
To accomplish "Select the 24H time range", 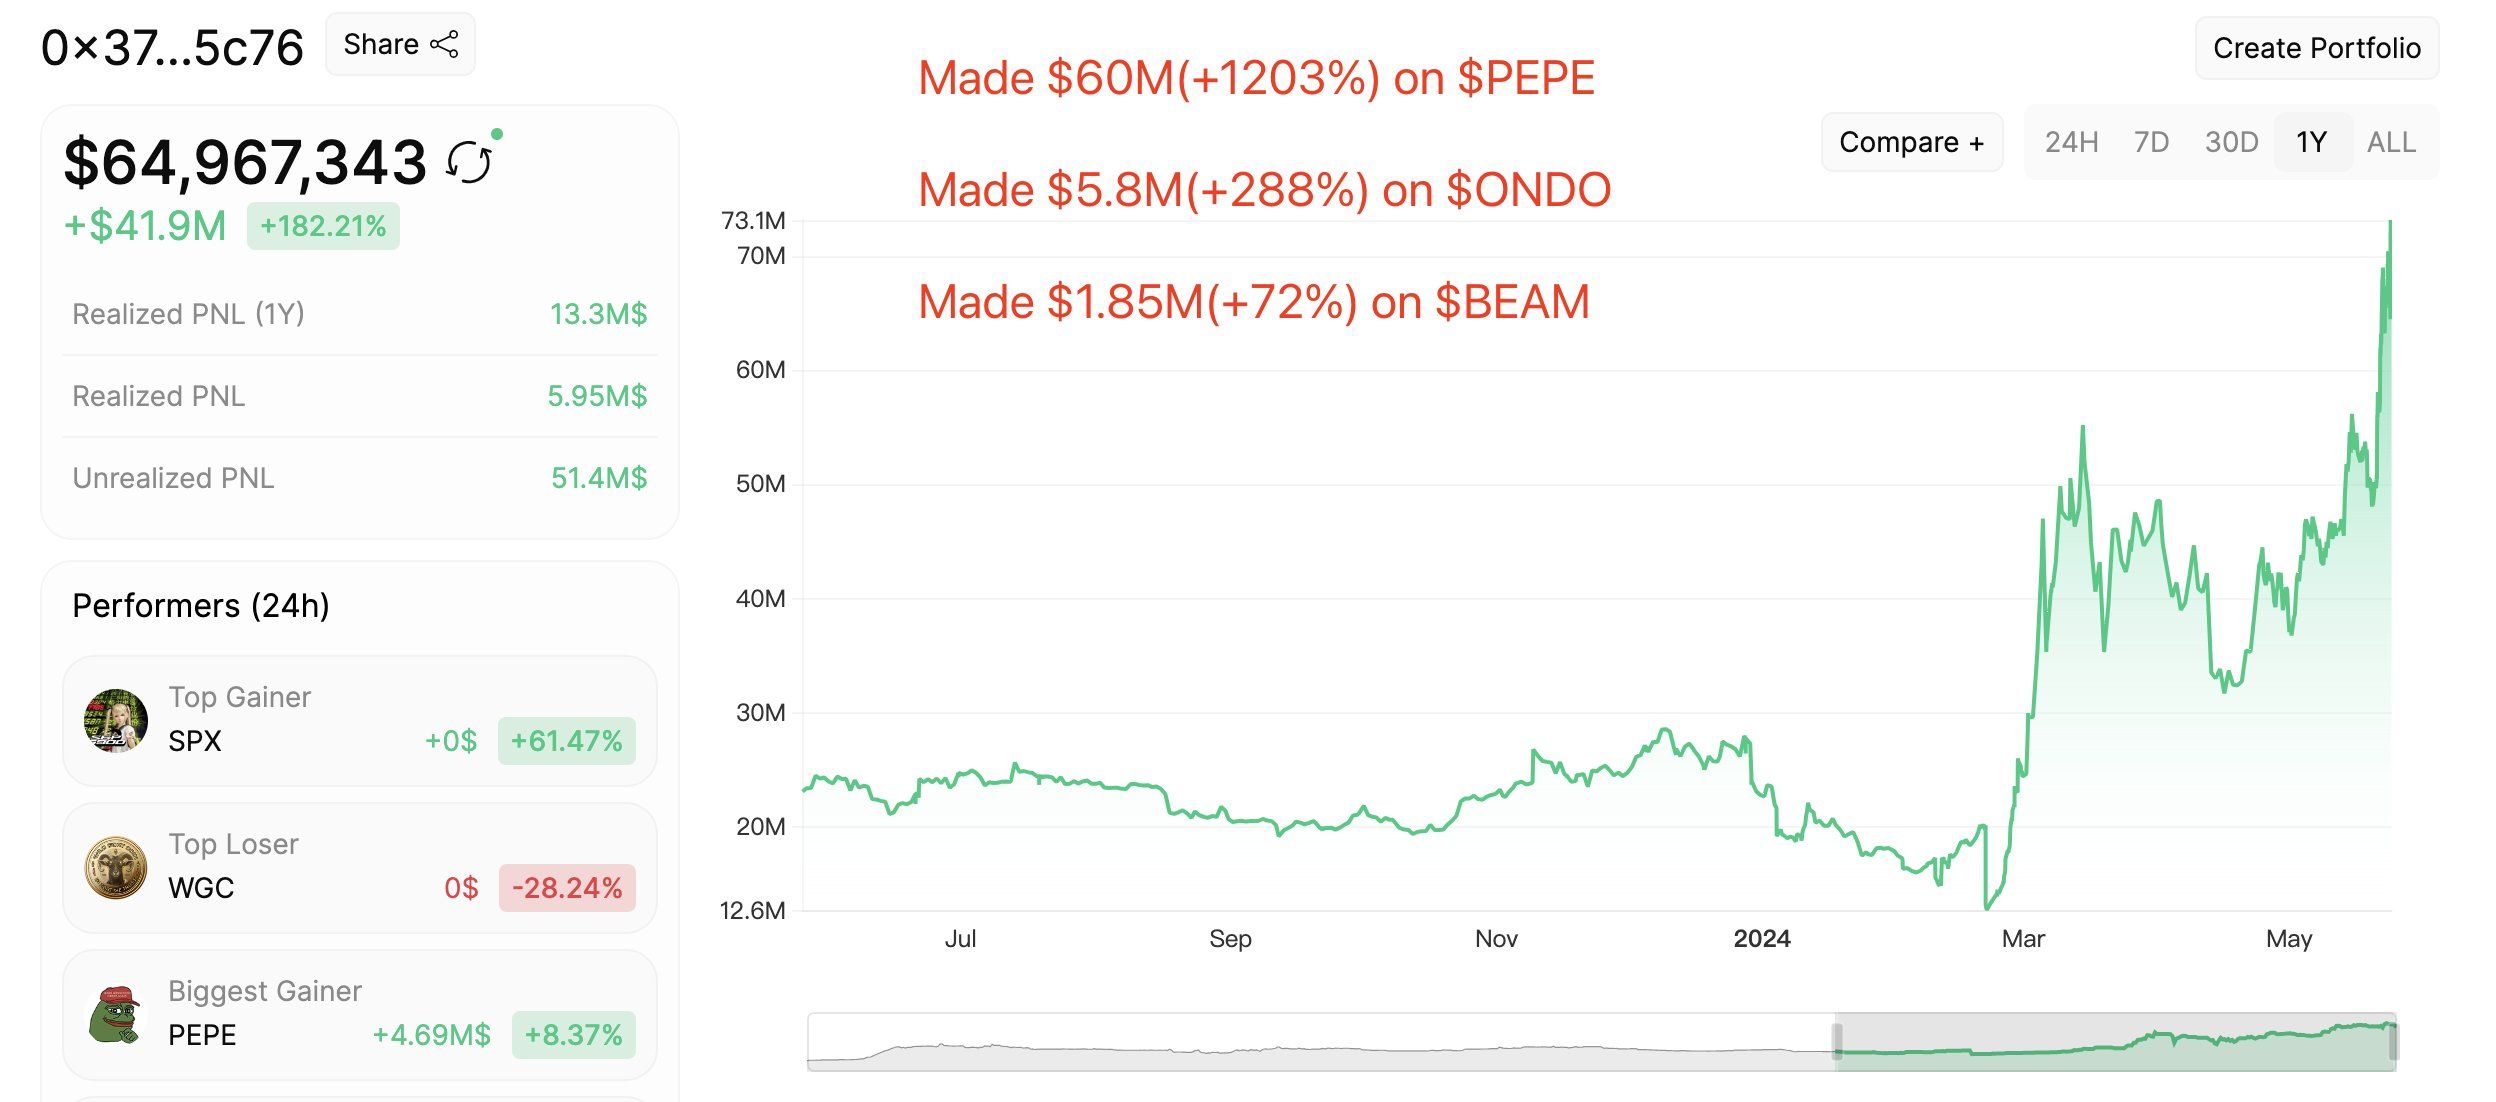I will coord(2071,143).
